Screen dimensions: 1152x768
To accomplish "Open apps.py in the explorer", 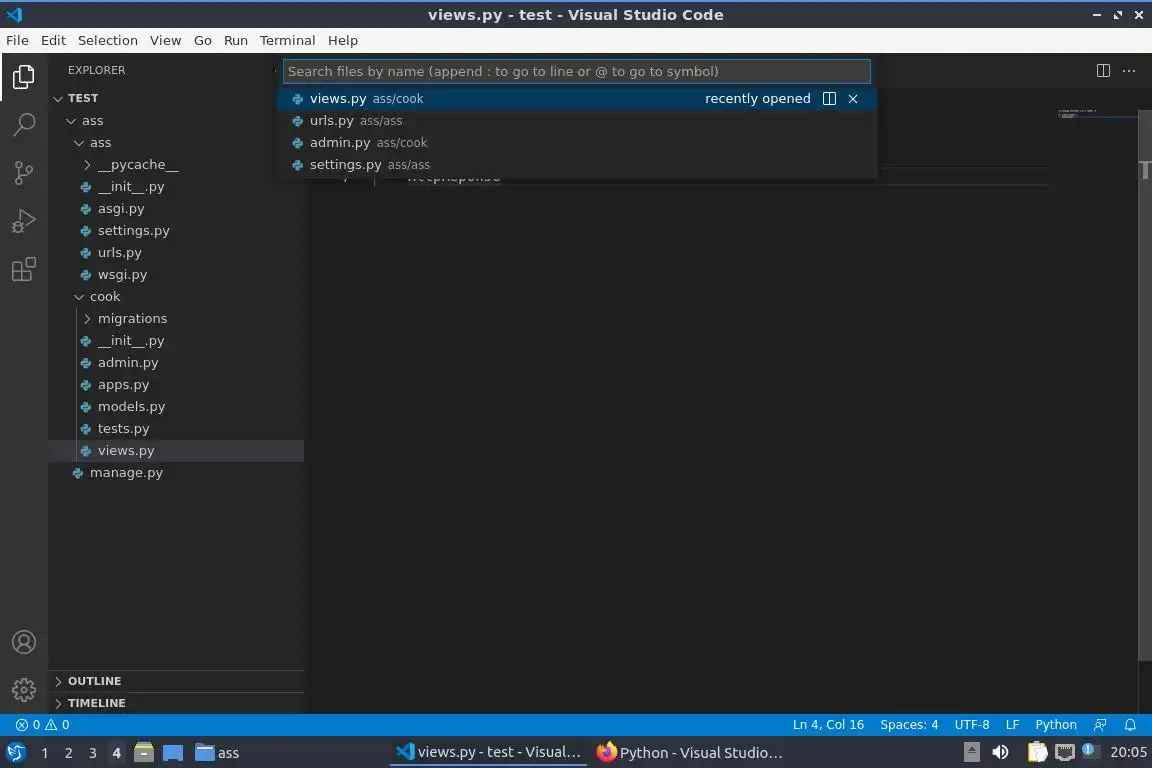I will (x=176, y=385).
